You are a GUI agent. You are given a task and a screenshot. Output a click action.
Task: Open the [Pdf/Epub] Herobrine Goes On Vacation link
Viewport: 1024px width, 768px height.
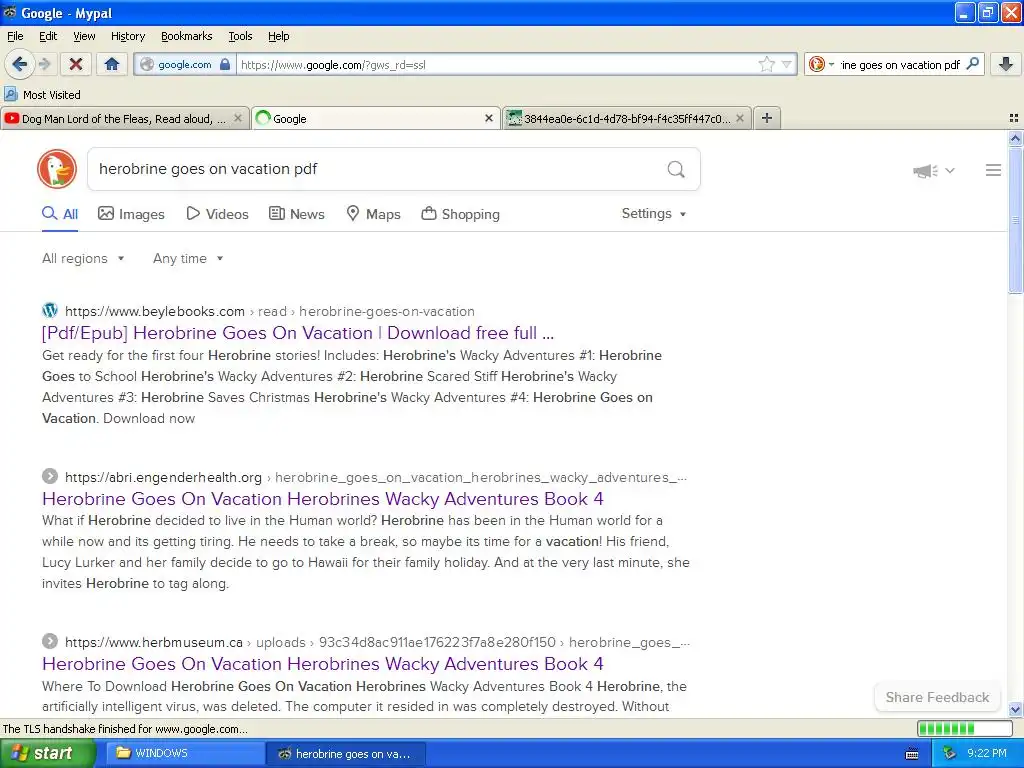click(x=298, y=333)
